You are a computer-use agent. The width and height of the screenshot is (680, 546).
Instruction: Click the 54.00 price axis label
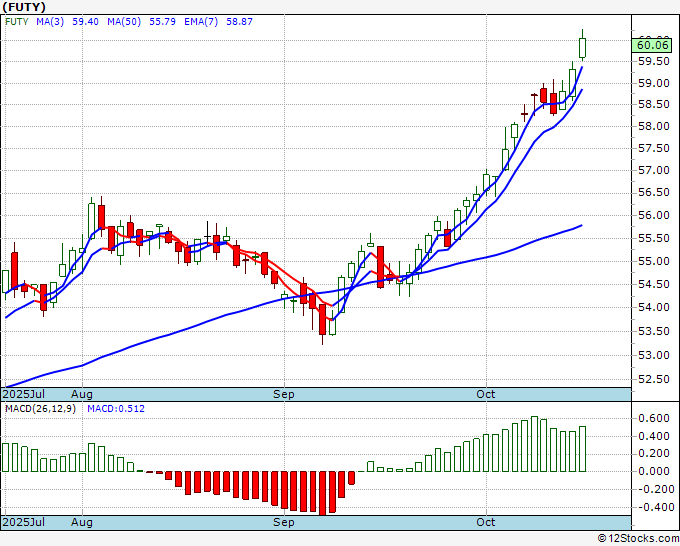coord(654,307)
